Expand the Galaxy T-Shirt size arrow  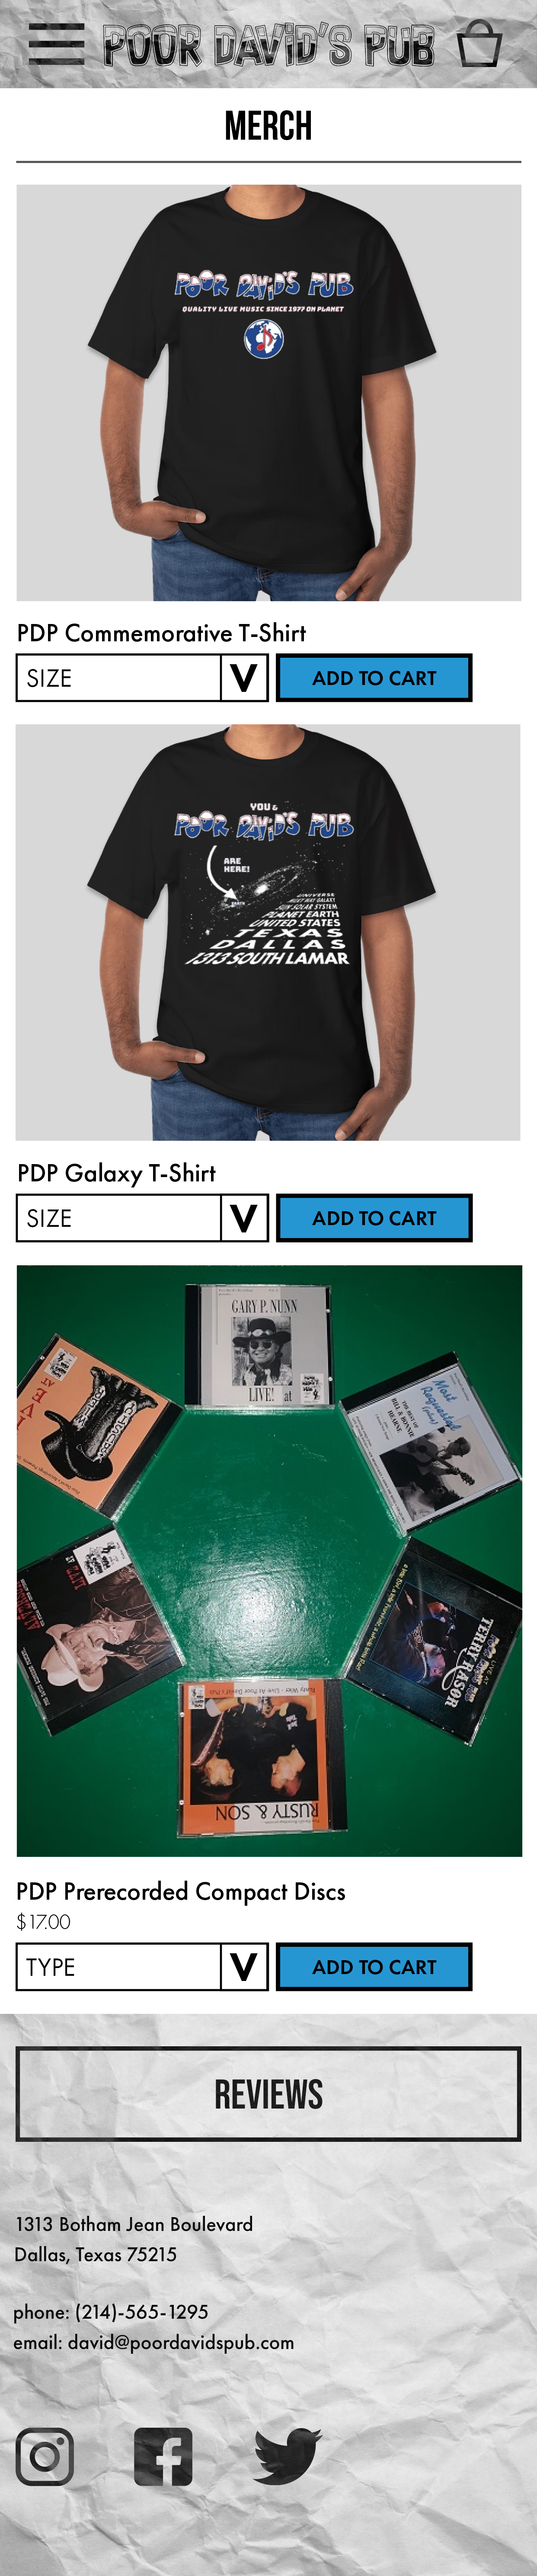(244, 1218)
